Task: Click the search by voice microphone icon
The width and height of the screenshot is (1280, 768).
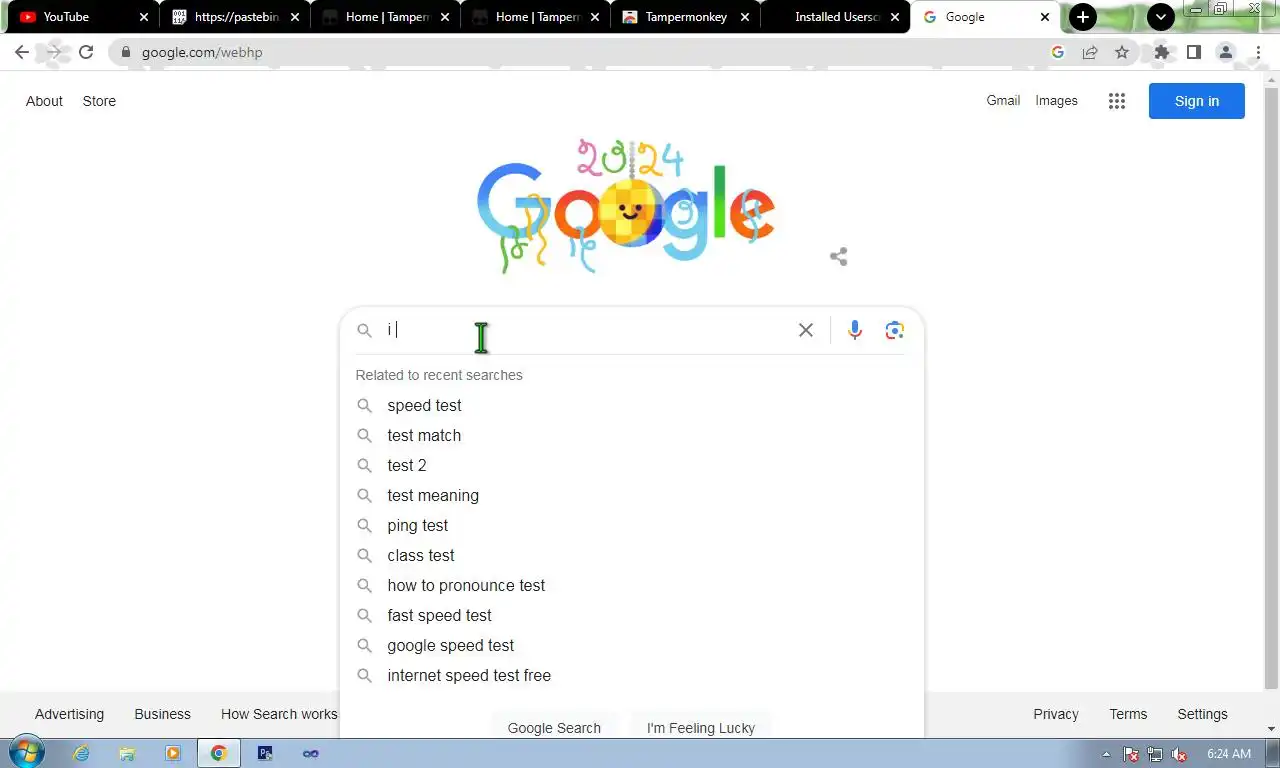Action: (855, 330)
